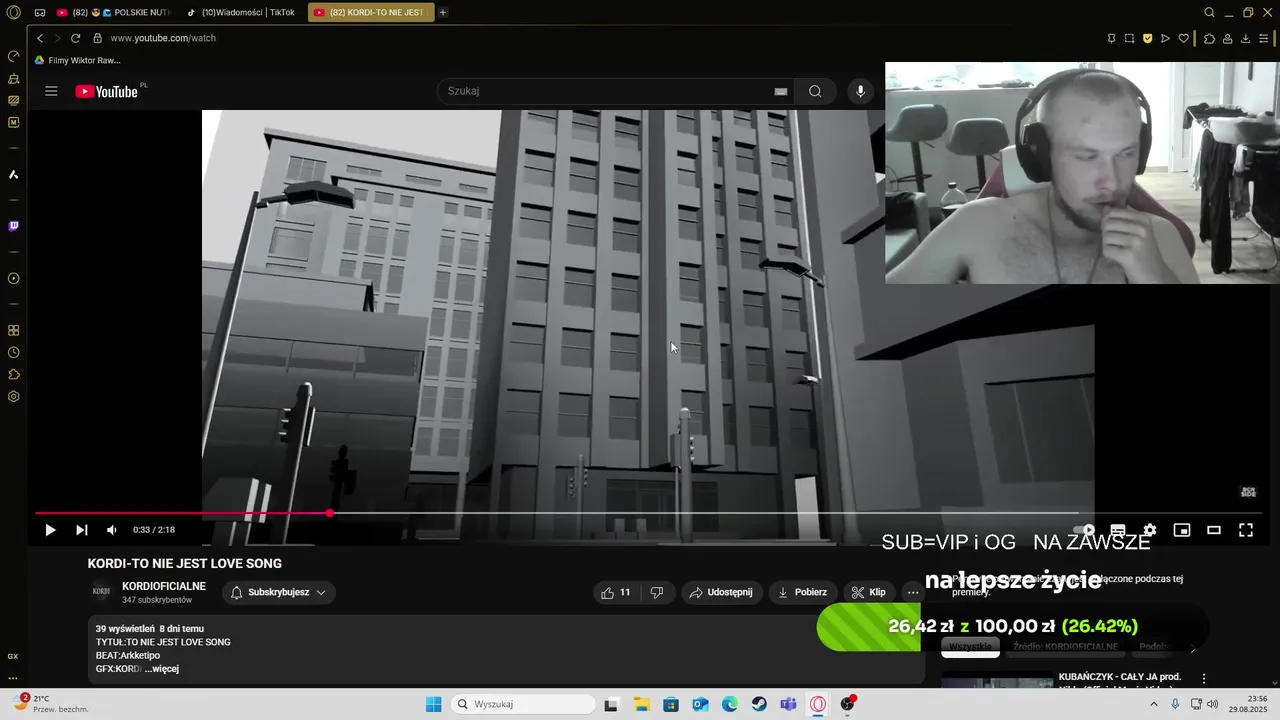Open the GX Control speedometer in sidebar

point(14,56)
